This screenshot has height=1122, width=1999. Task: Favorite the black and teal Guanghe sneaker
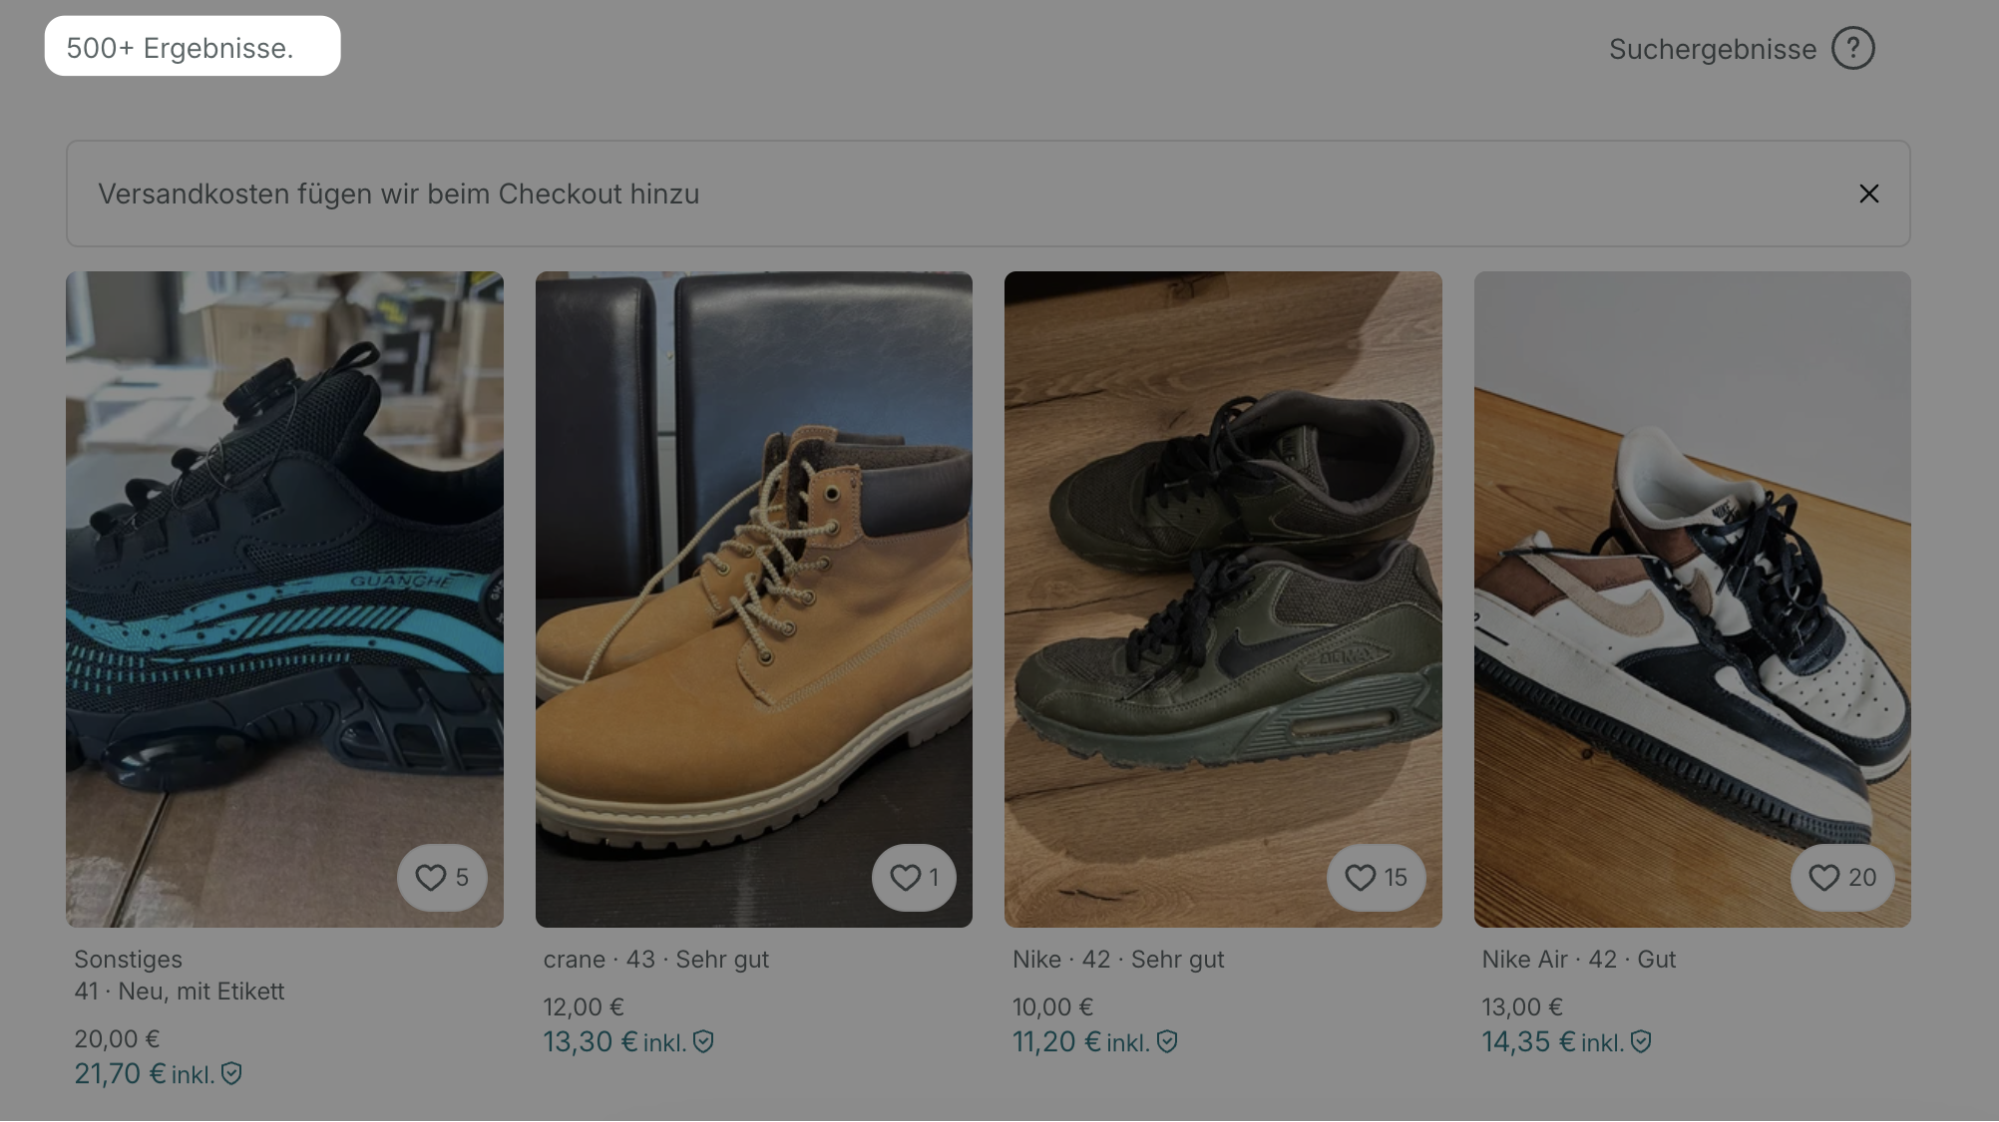[x=442, y=877]
